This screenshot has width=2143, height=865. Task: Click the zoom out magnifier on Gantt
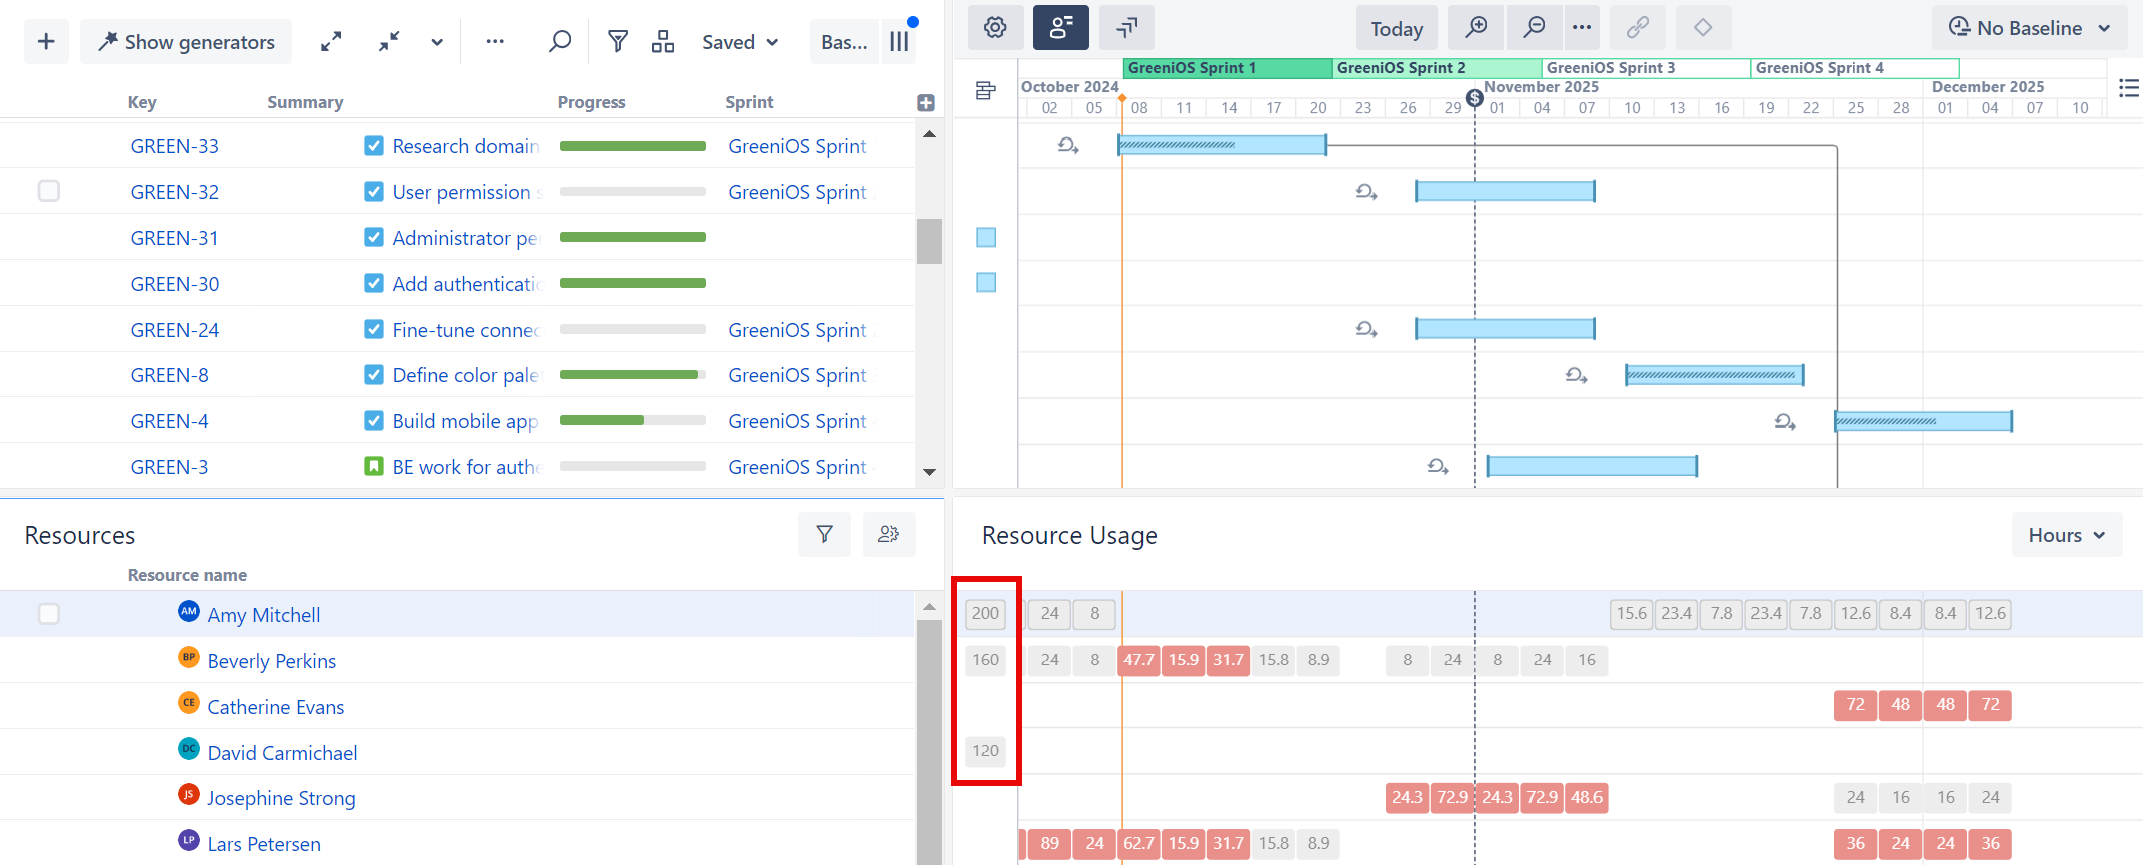pyautogui.click(x=1534, y=28)
